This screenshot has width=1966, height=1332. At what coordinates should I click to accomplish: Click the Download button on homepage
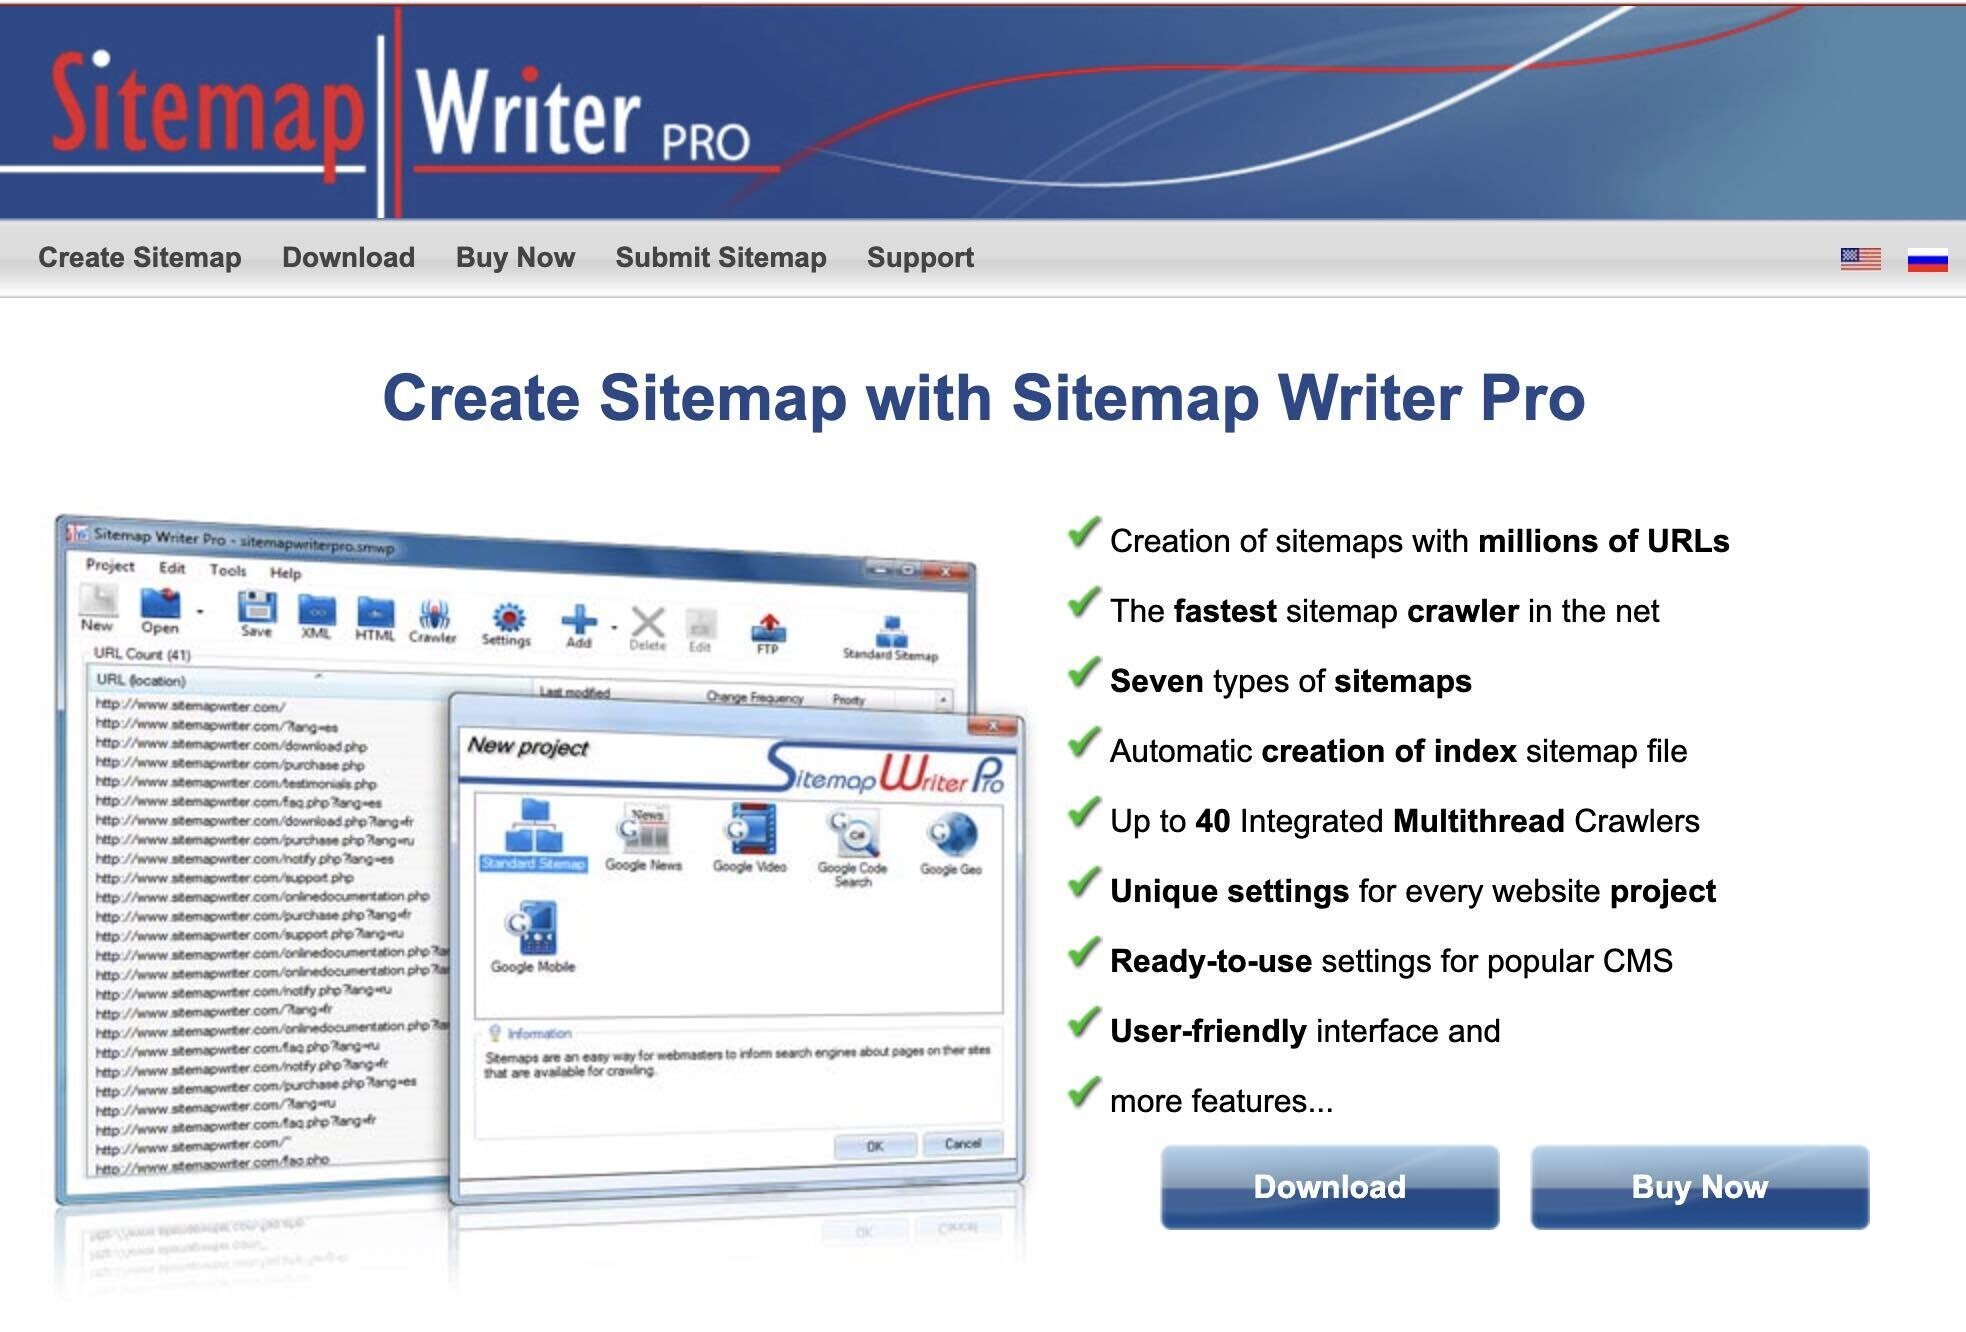click(x=1326, y=1186)
